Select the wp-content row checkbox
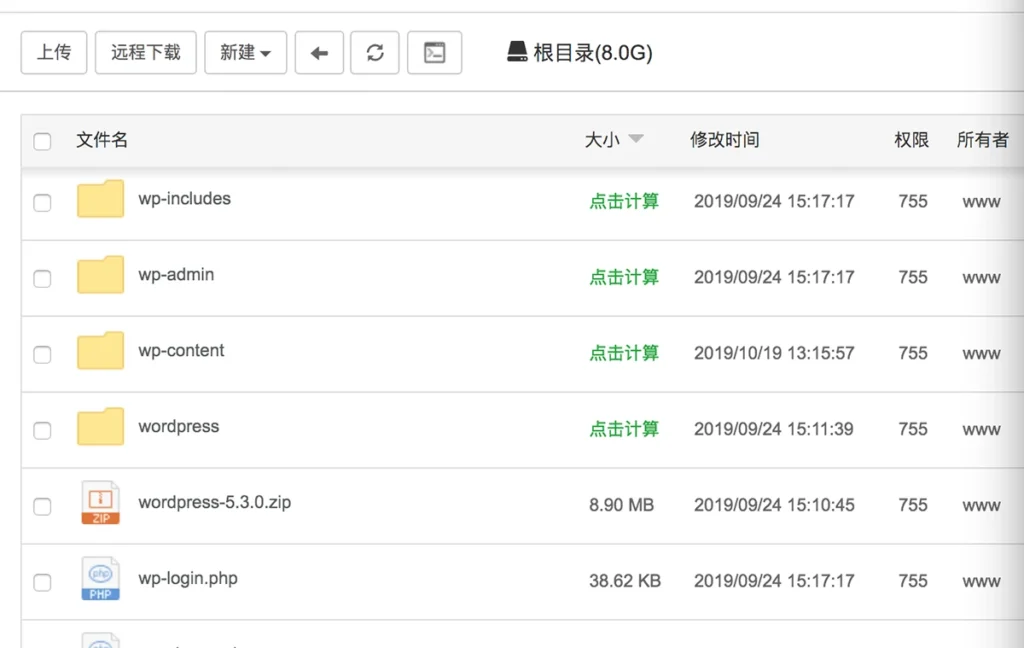Screen dimensions: 1024x648 pos(42,354)
